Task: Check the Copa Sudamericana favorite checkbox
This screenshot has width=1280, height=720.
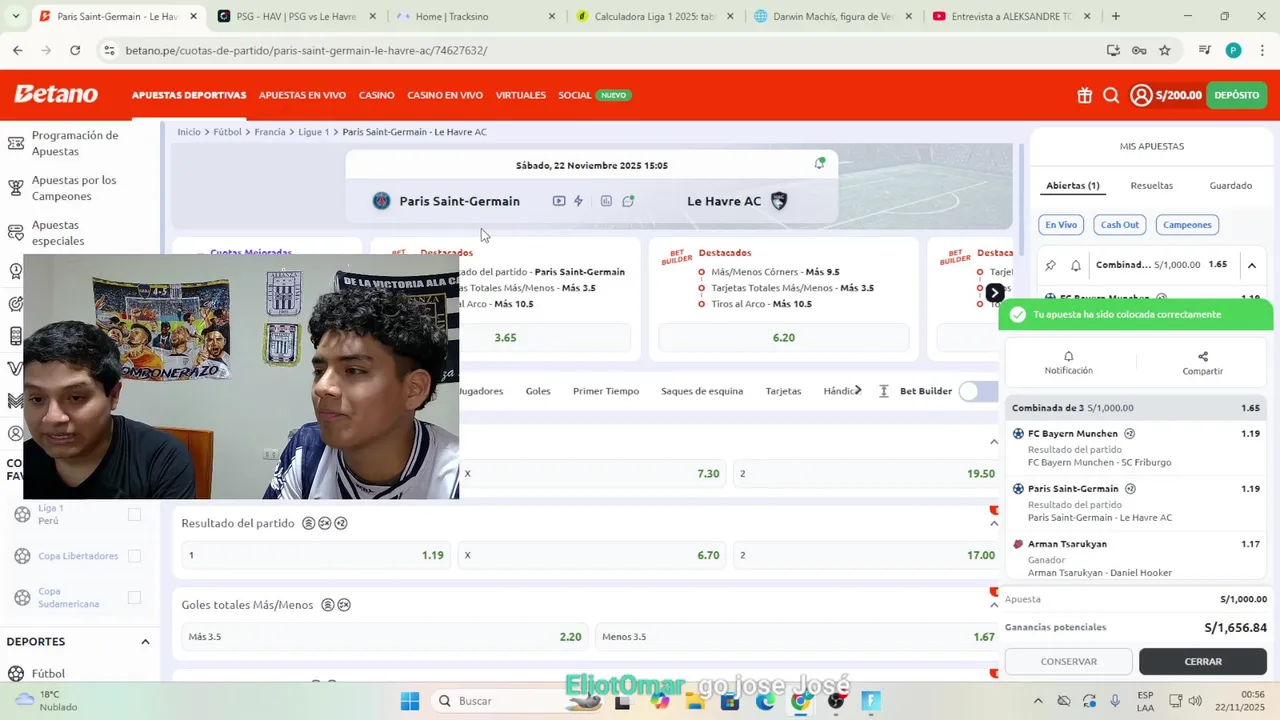Action: 135,598
